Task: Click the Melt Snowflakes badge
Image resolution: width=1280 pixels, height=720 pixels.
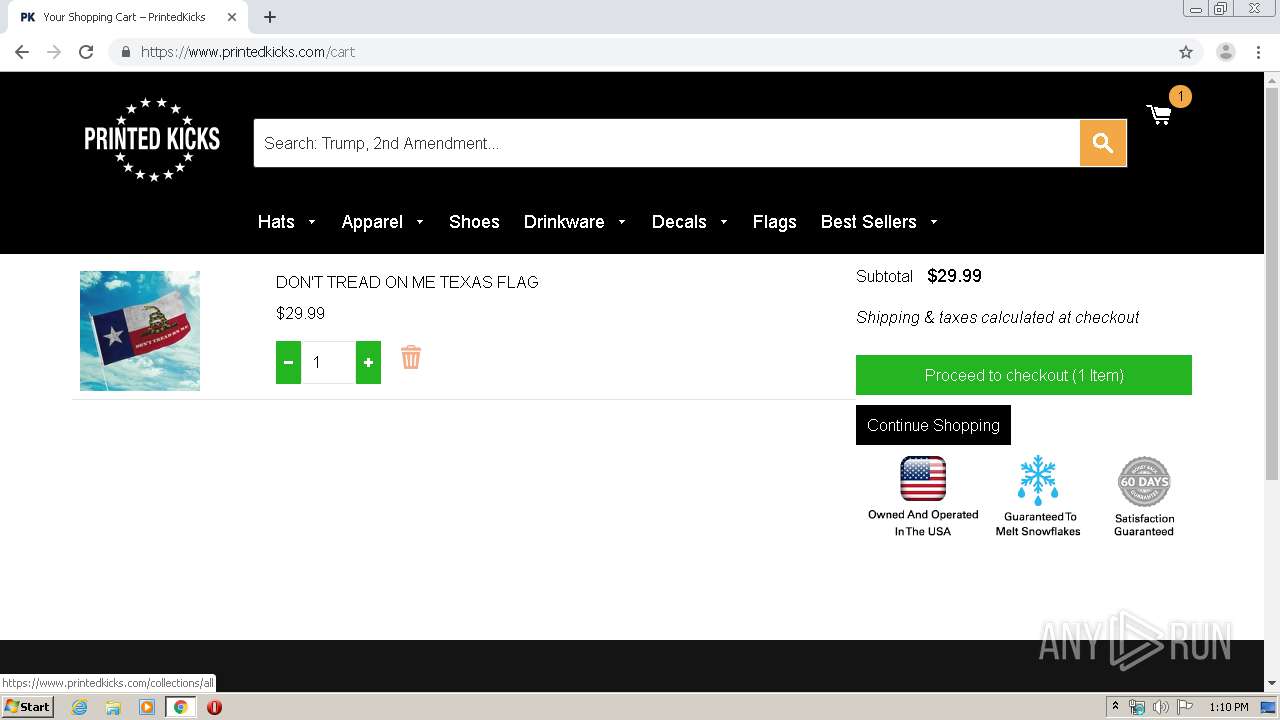Action: (1038, 497)
